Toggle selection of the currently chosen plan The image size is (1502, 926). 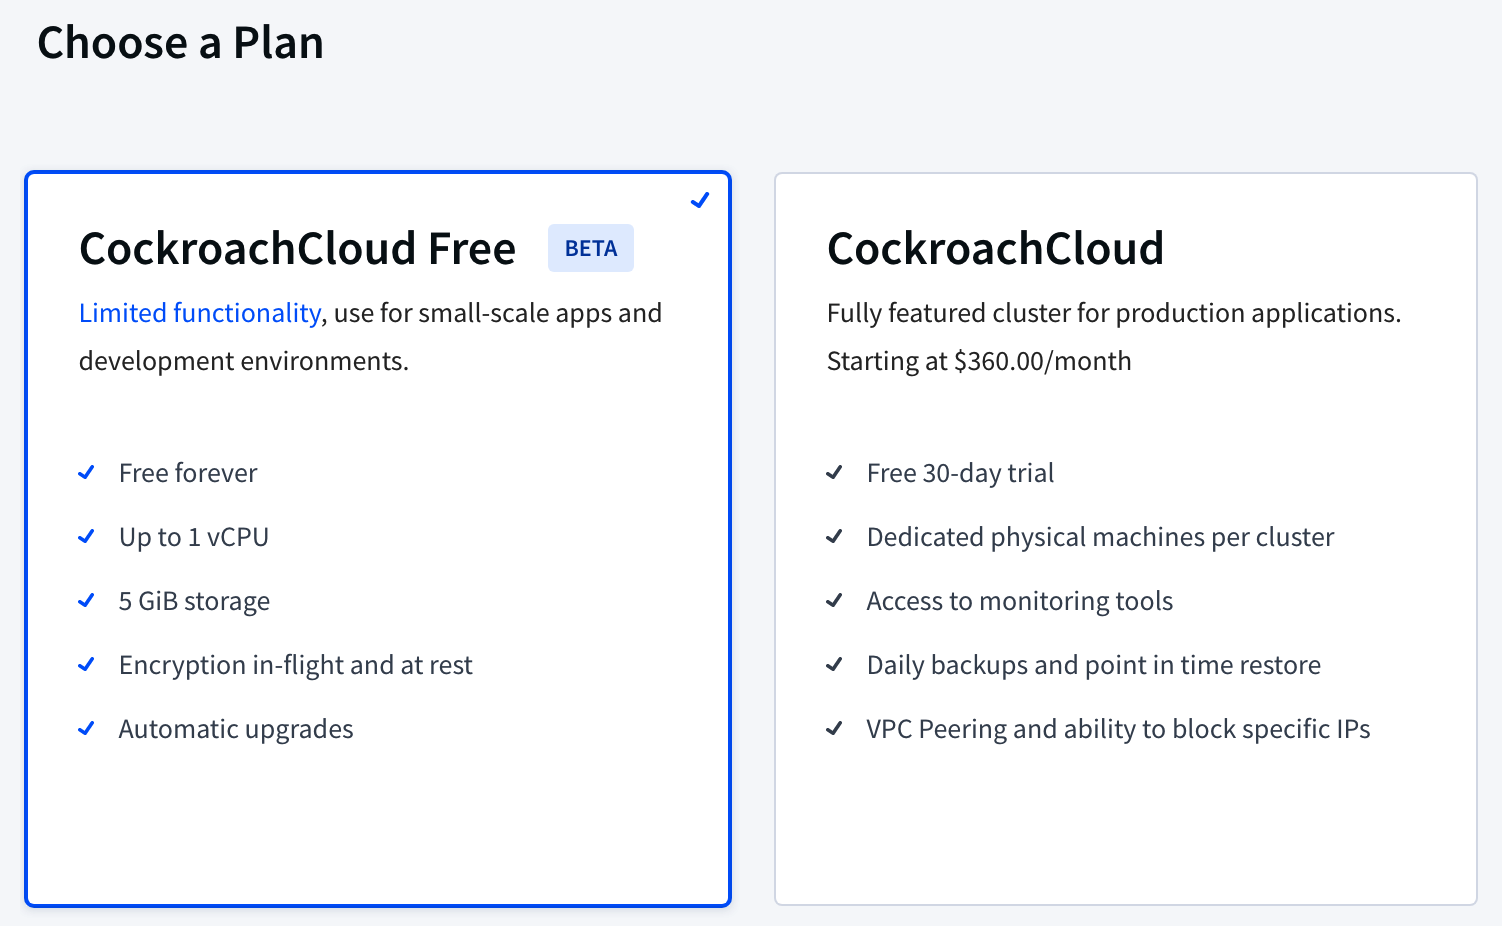[378, 820]
